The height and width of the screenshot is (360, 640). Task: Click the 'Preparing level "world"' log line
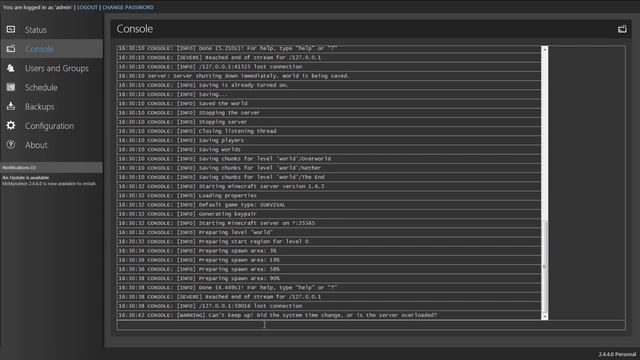click(x=329, y=232)
